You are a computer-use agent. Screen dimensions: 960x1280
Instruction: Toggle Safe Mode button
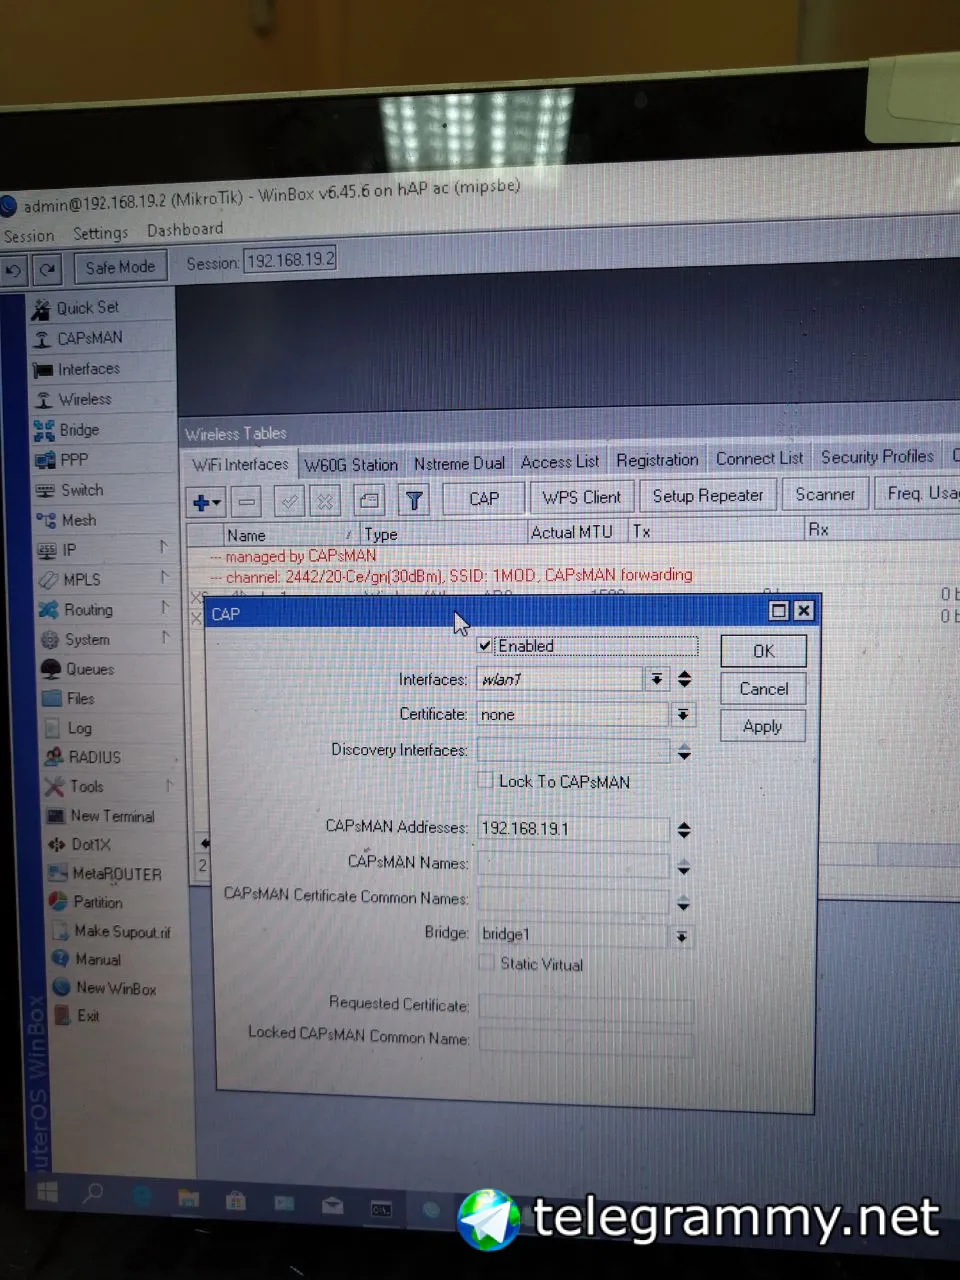pos(120,267)
